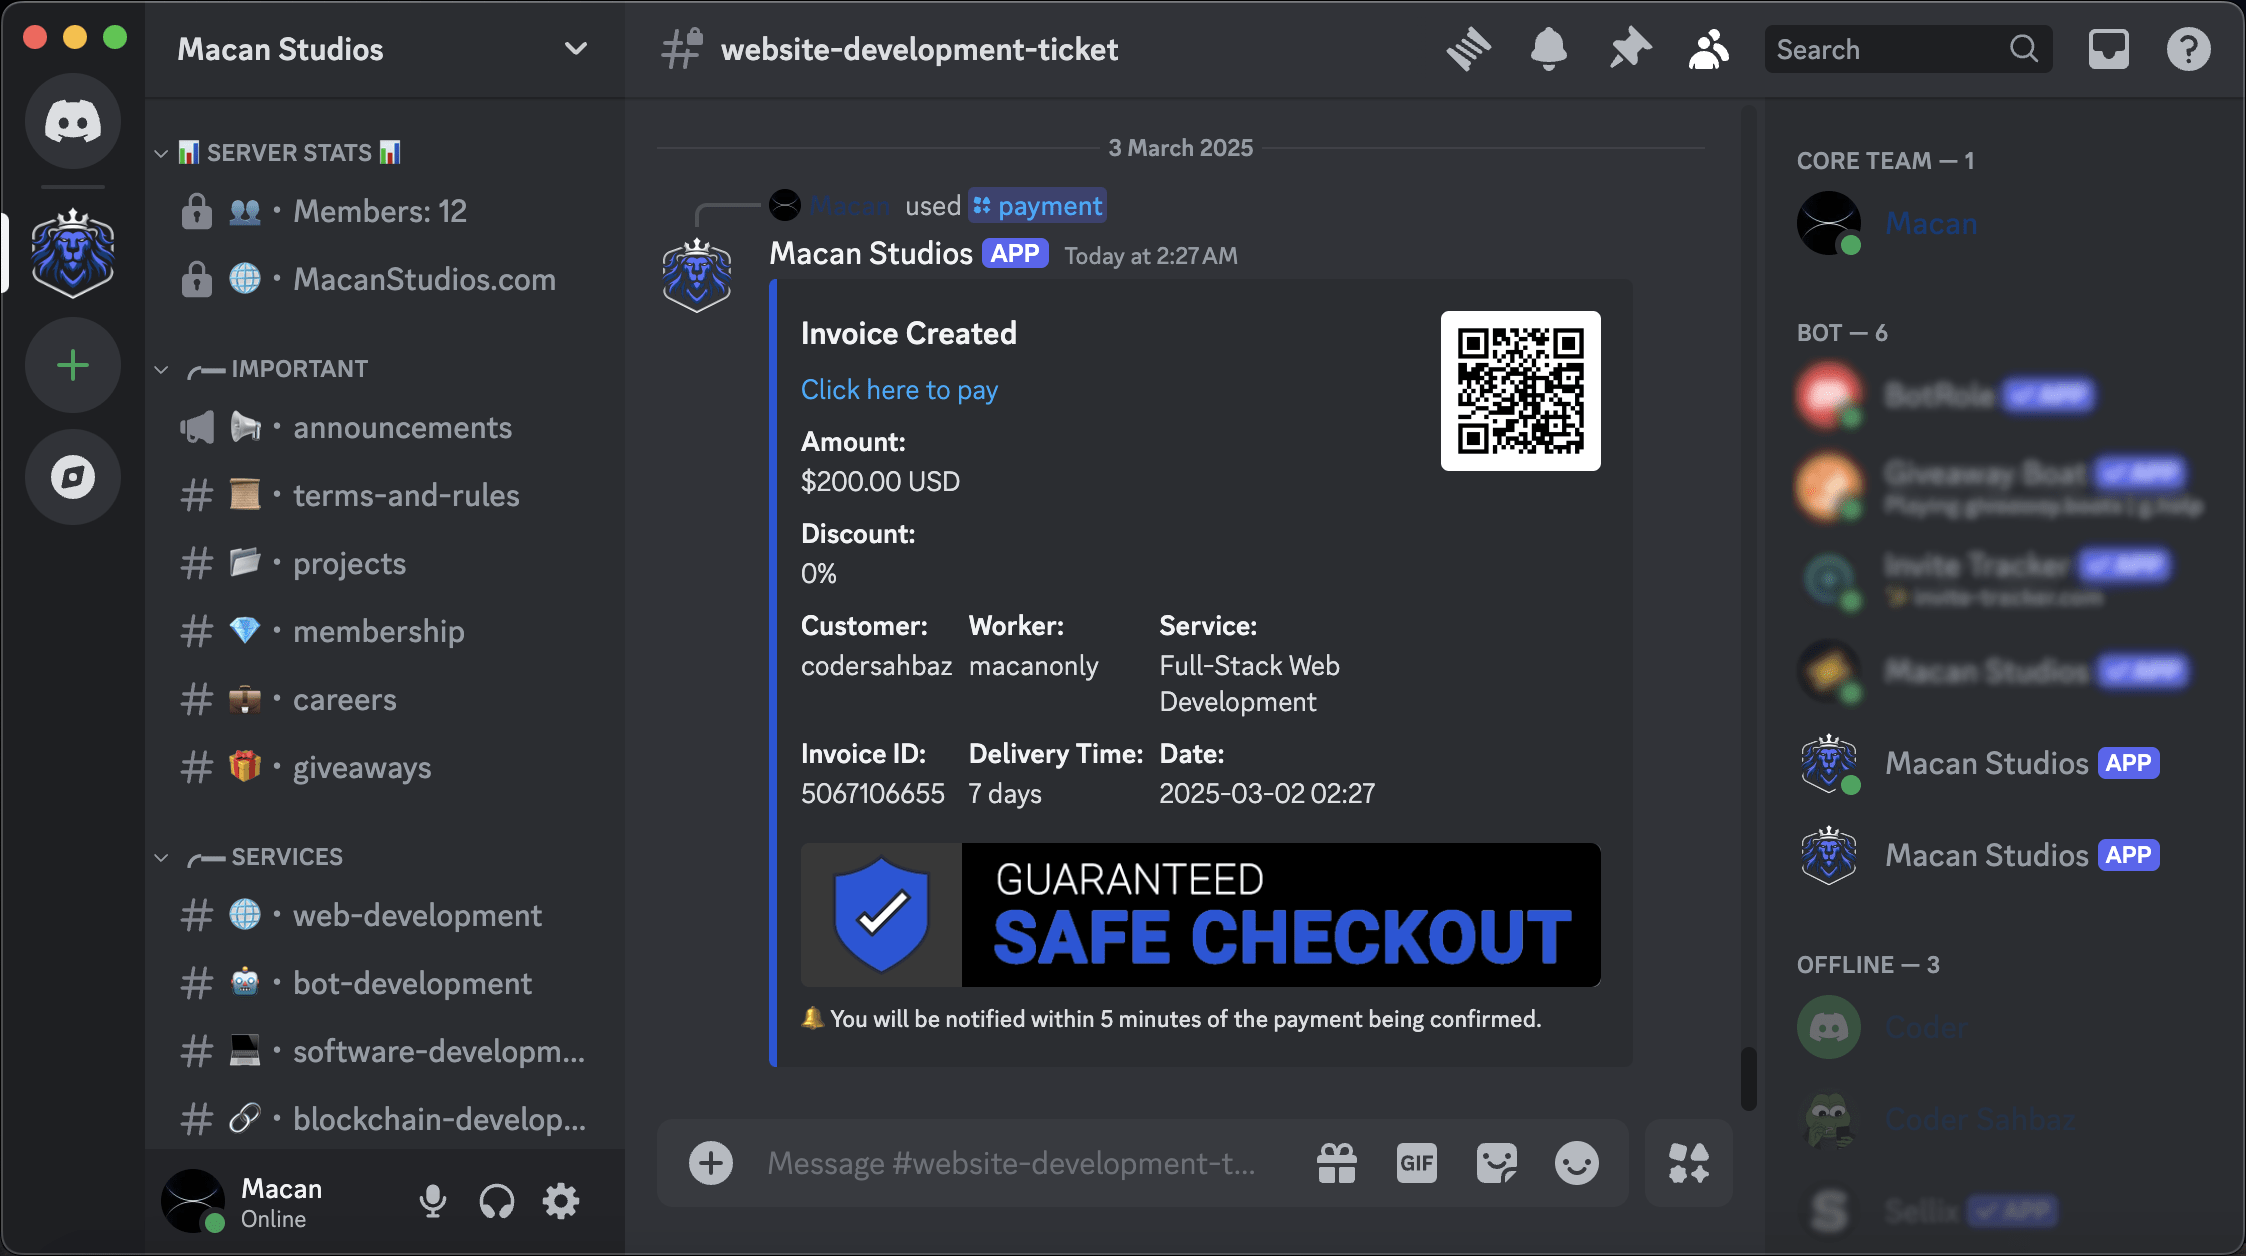Click the 'Invoice Created' embed title
2246x1256 pixels.
pos(908,334)
